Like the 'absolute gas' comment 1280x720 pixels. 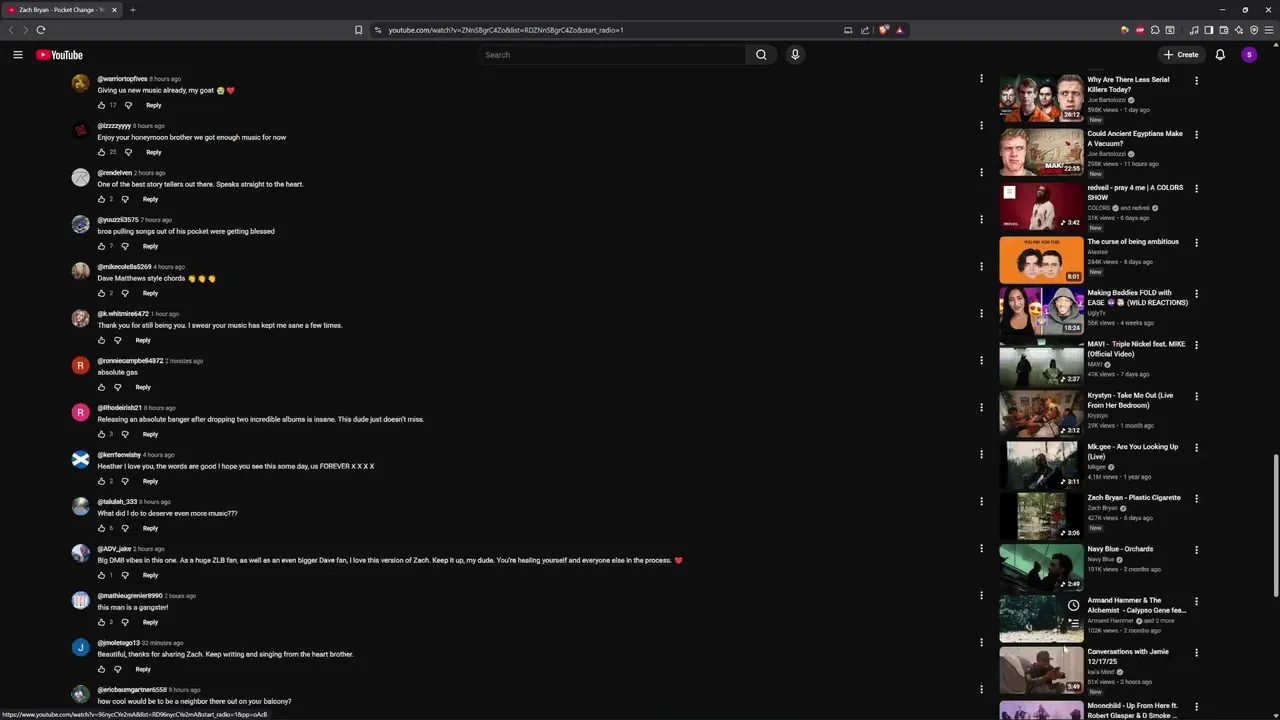[x=101, y=387]
